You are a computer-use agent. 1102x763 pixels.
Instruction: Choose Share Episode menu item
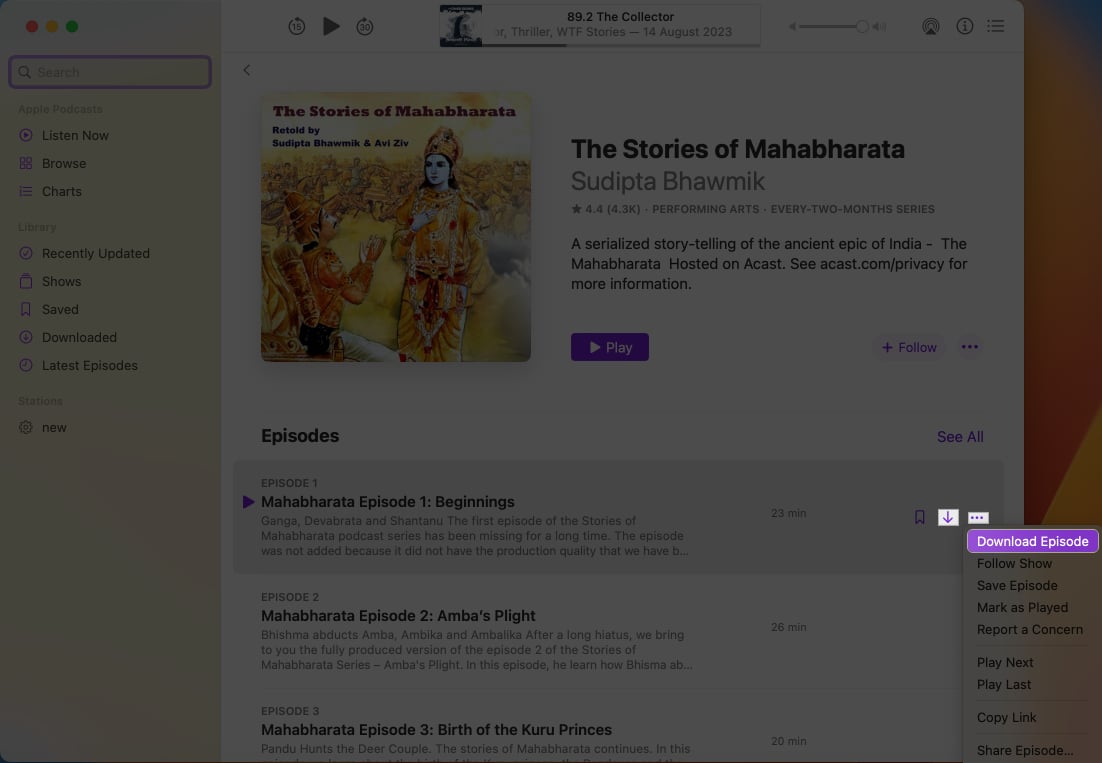[1025, 750]
